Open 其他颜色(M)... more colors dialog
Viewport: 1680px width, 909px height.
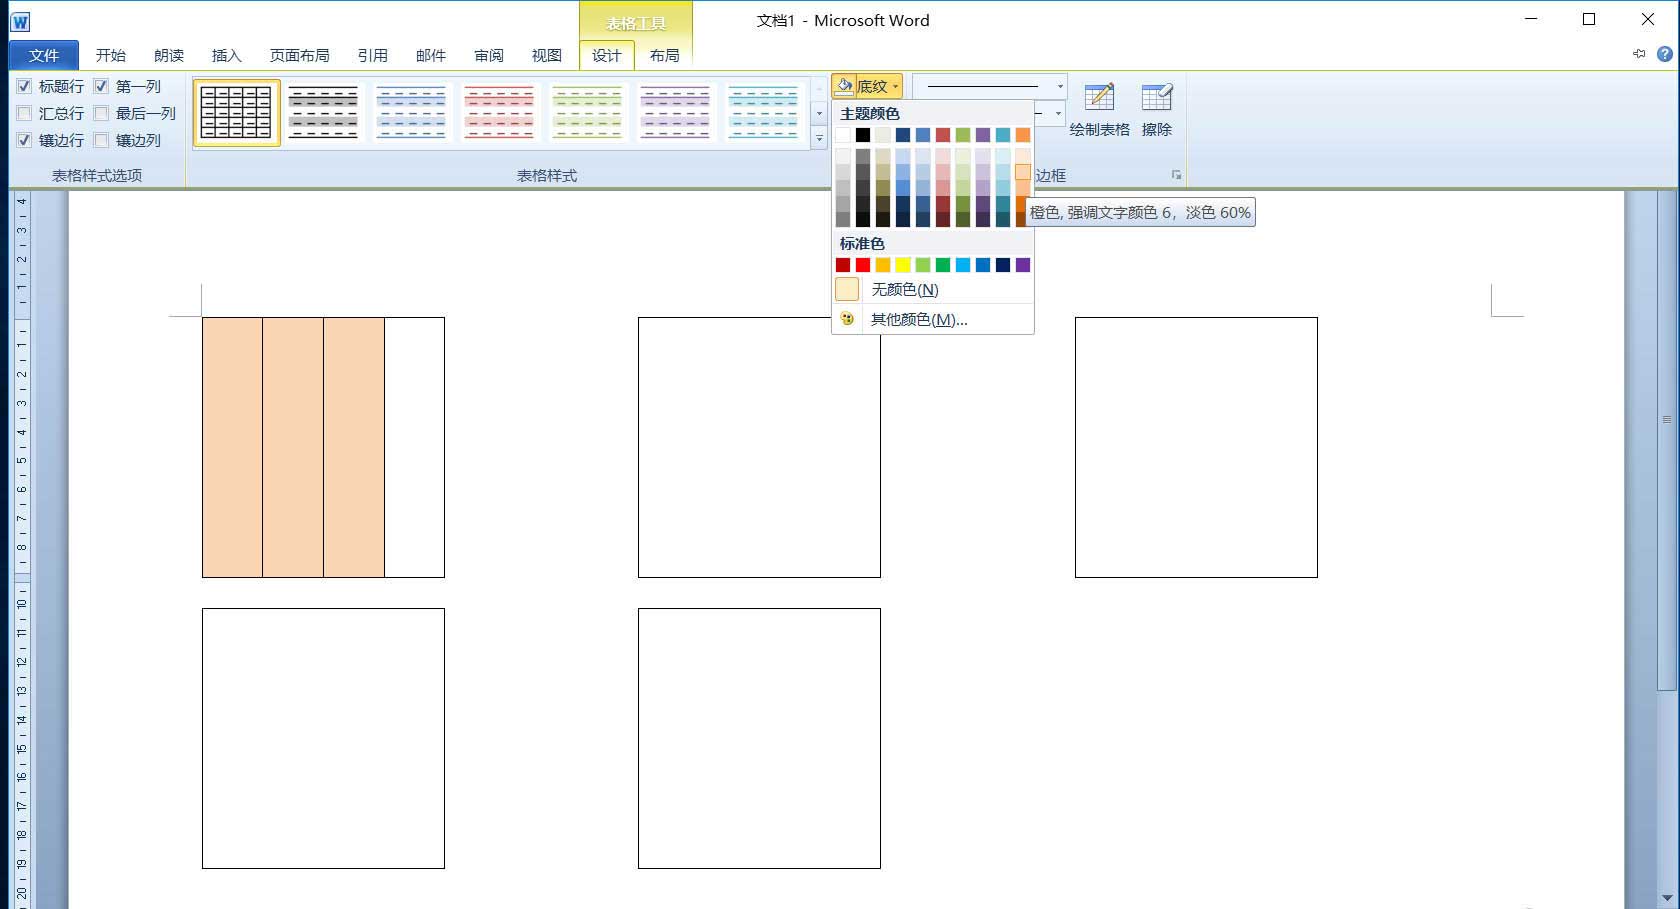click(932, 319)
